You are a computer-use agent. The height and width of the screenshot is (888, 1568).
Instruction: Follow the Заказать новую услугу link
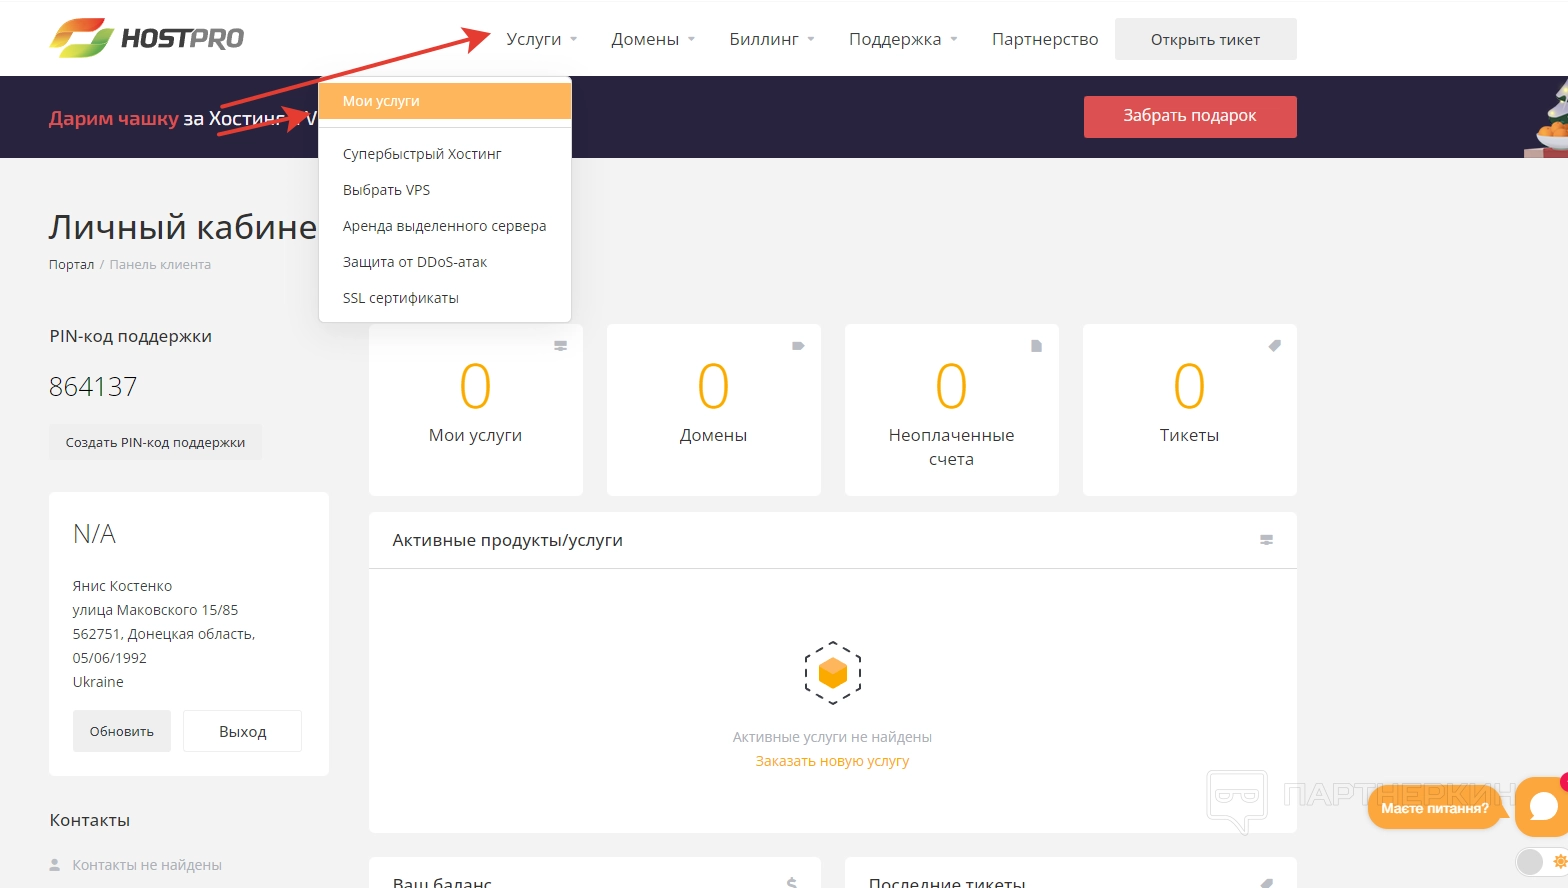(x=832, y=761)
